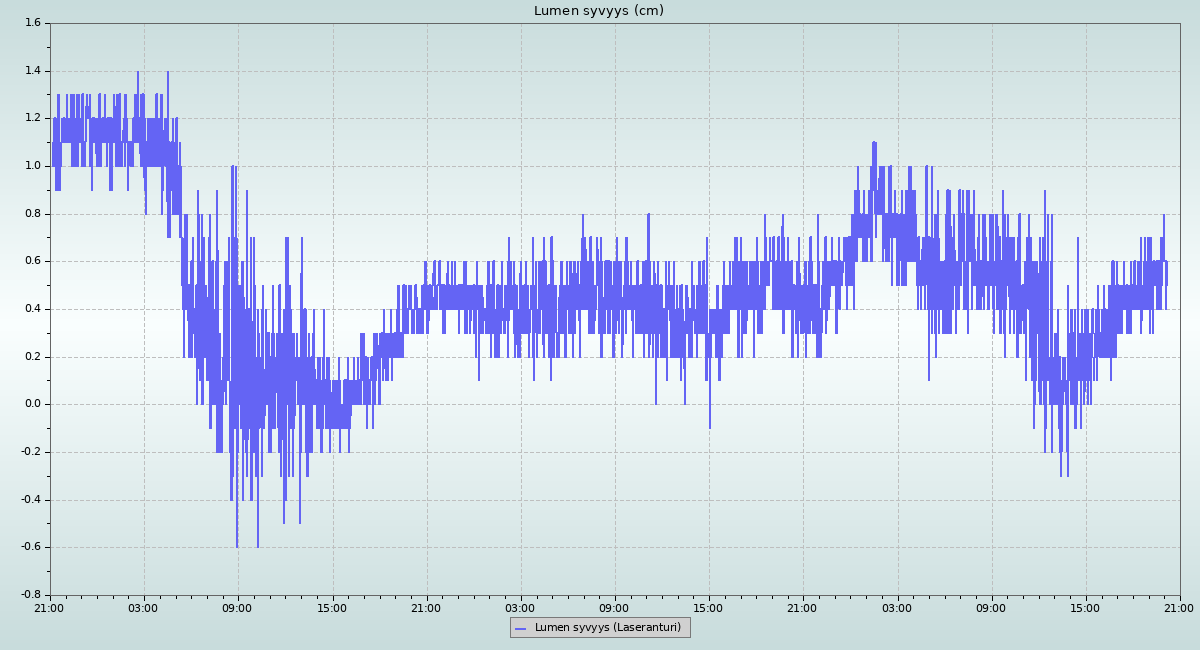Image resolution: width=1200 pixels, height=650 pixels.
Task: Click the 0.6 label on the y-axis
Action: 32,261
